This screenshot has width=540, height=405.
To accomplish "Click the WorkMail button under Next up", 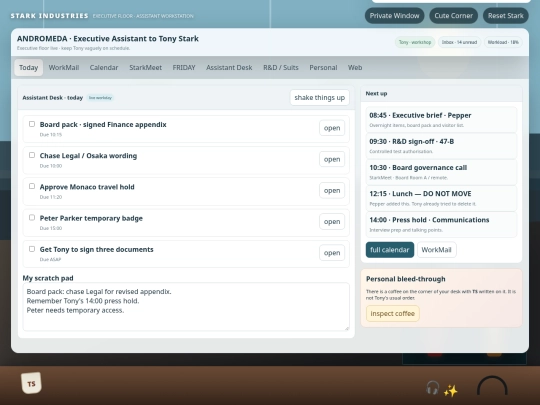I will (437, 250).
